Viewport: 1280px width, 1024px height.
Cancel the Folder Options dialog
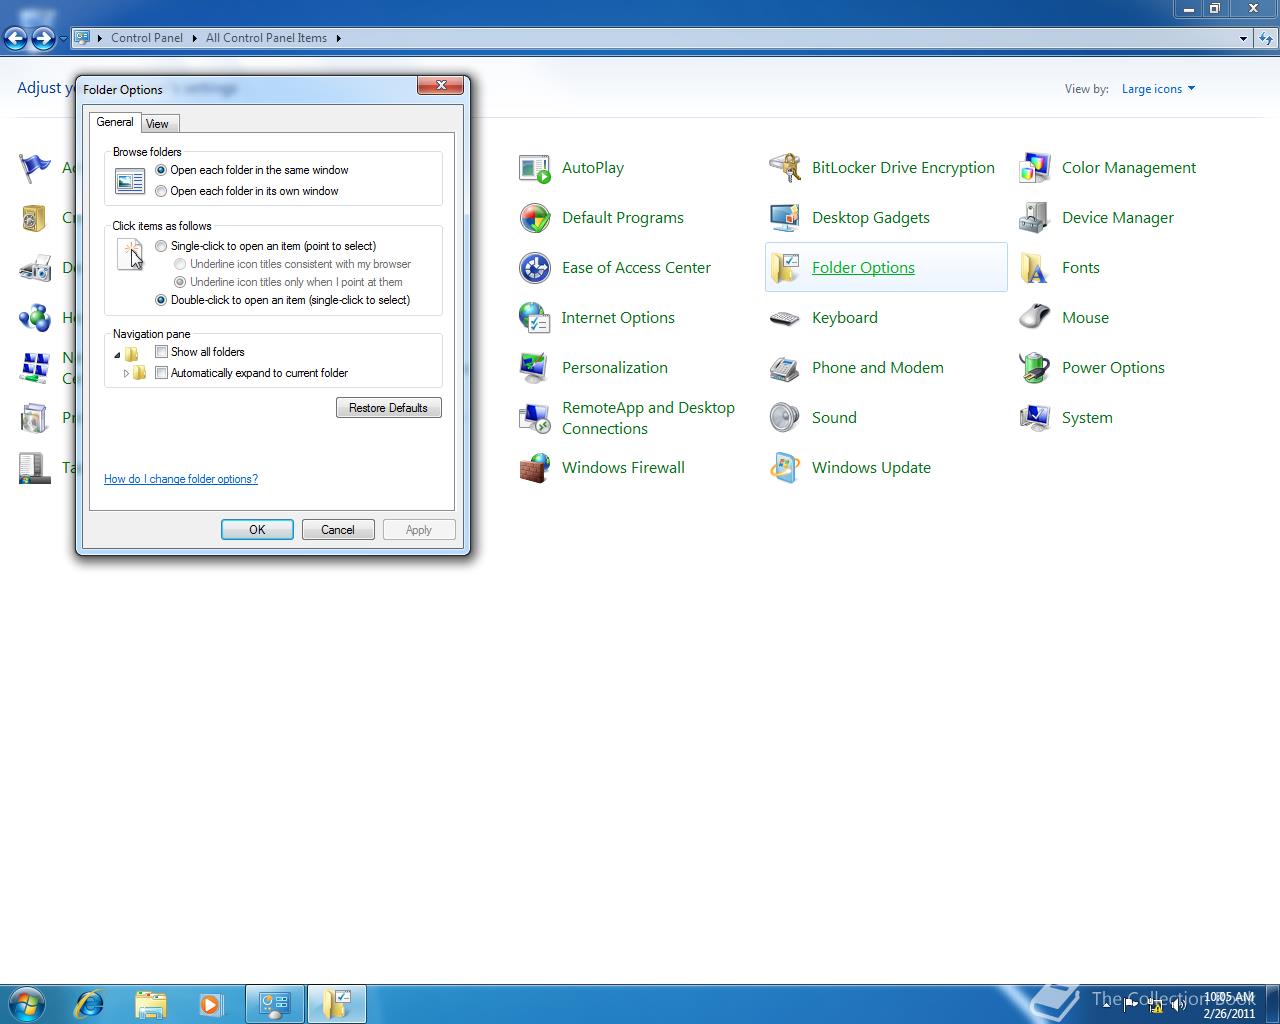(x=338, y=530)
